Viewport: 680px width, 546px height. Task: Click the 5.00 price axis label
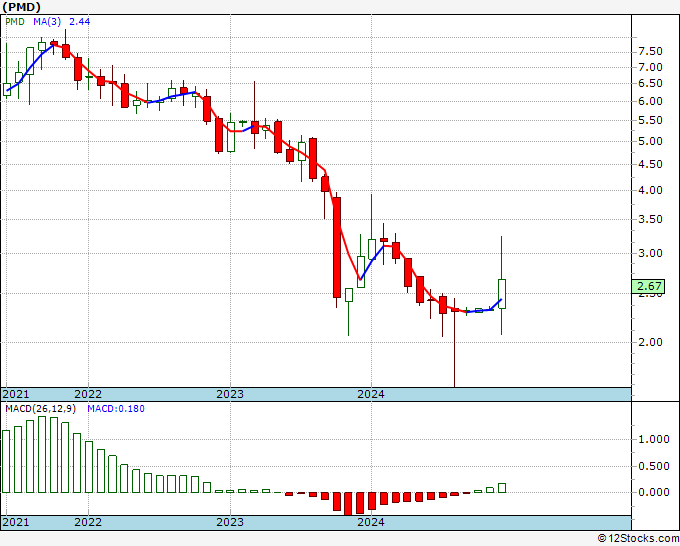(651, 141)
